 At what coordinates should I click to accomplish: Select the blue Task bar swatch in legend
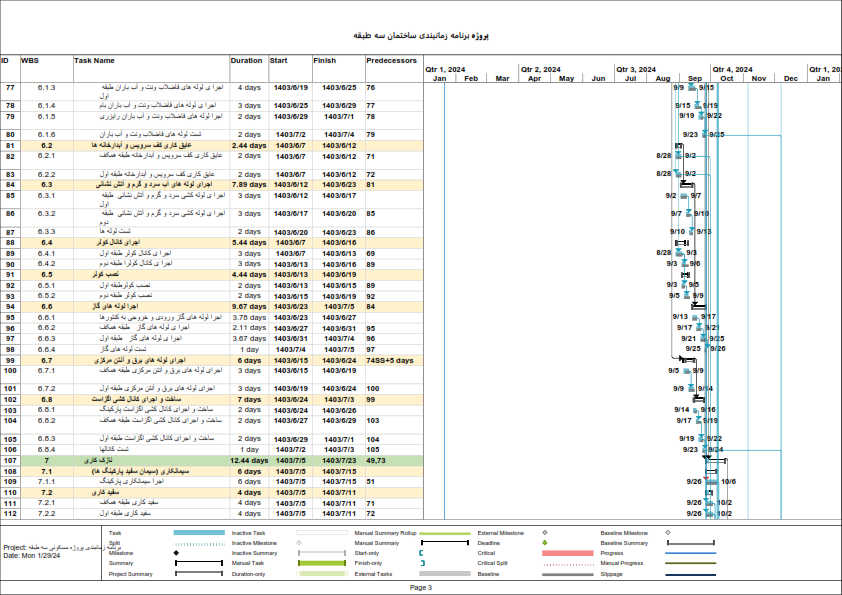pos(199,533)
